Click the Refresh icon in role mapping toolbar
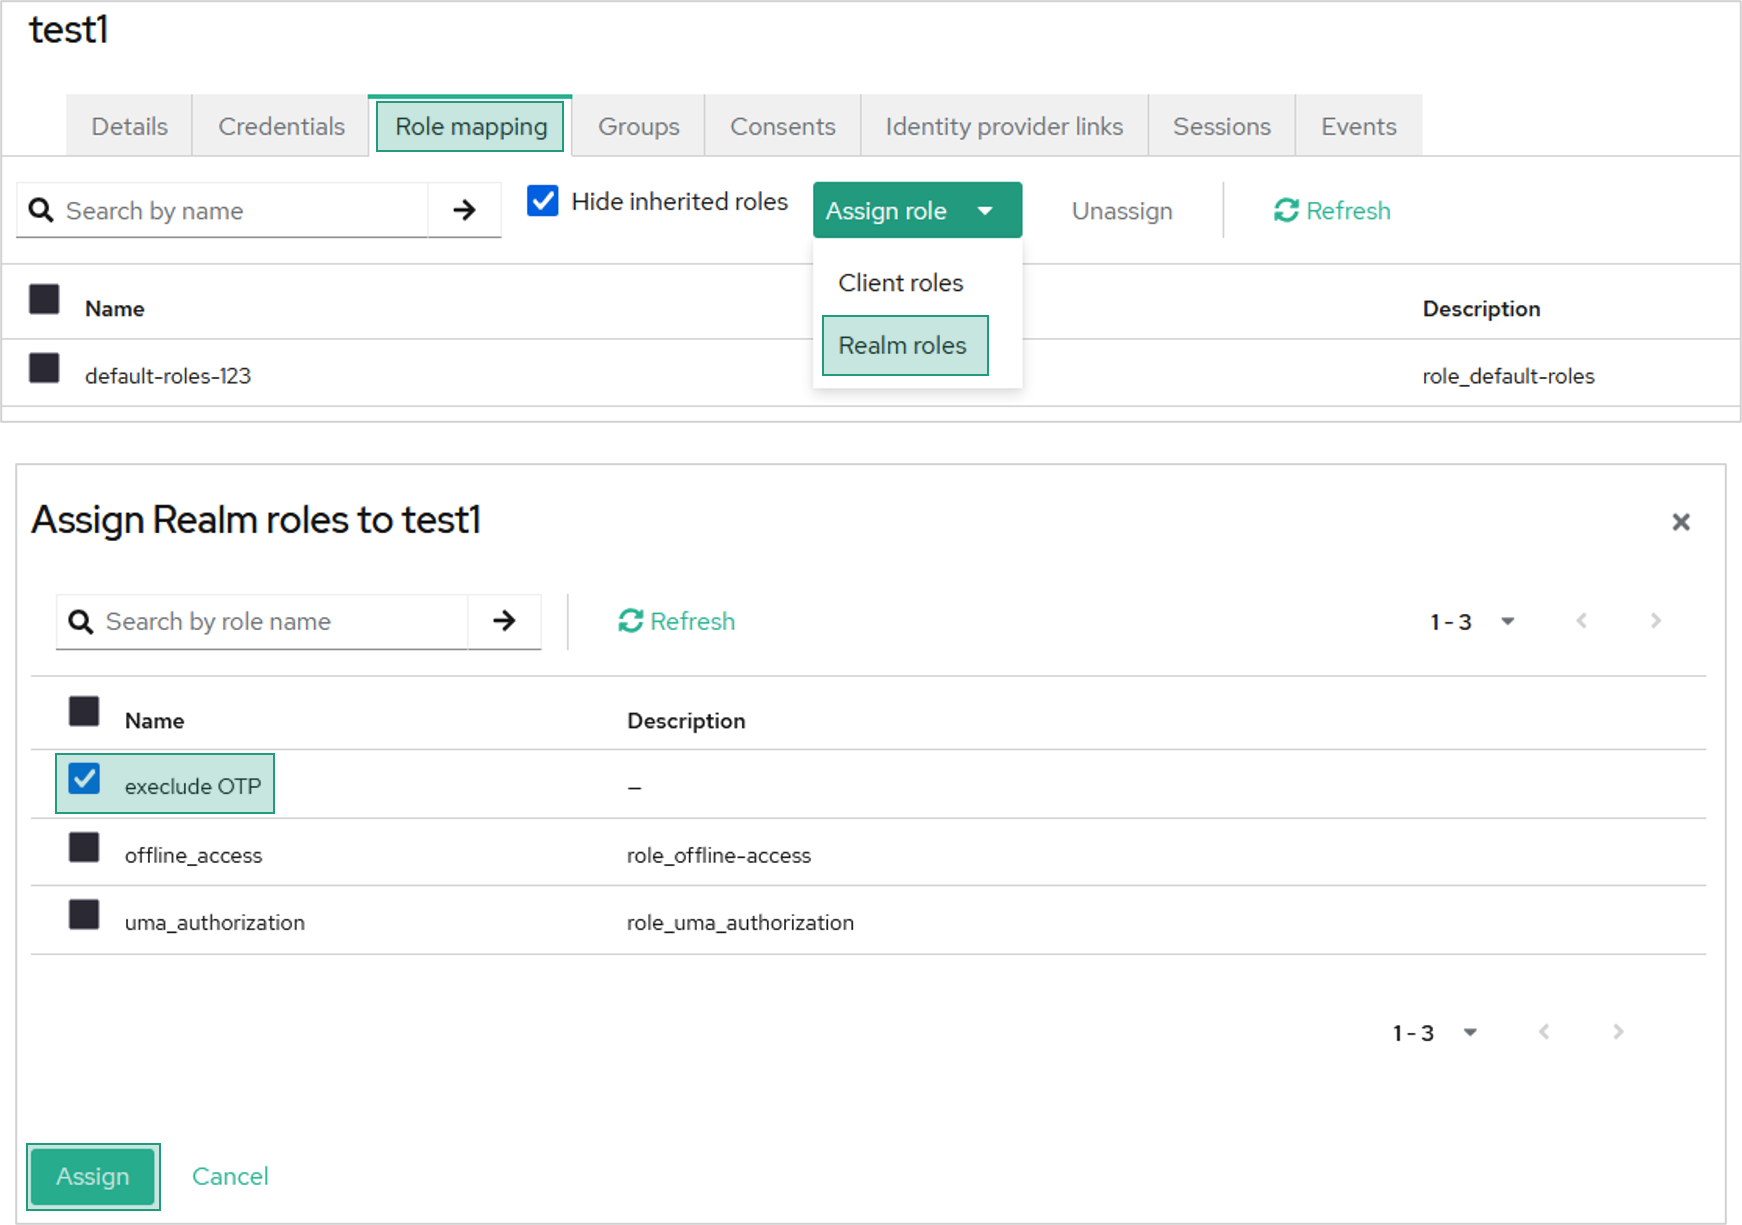 [1286, 210]
